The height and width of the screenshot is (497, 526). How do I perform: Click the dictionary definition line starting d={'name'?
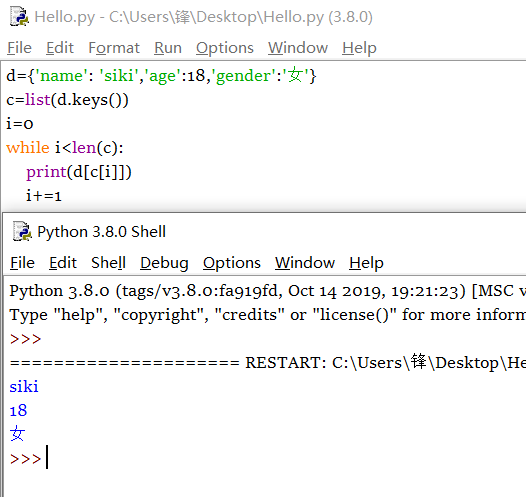coord(161,75)
